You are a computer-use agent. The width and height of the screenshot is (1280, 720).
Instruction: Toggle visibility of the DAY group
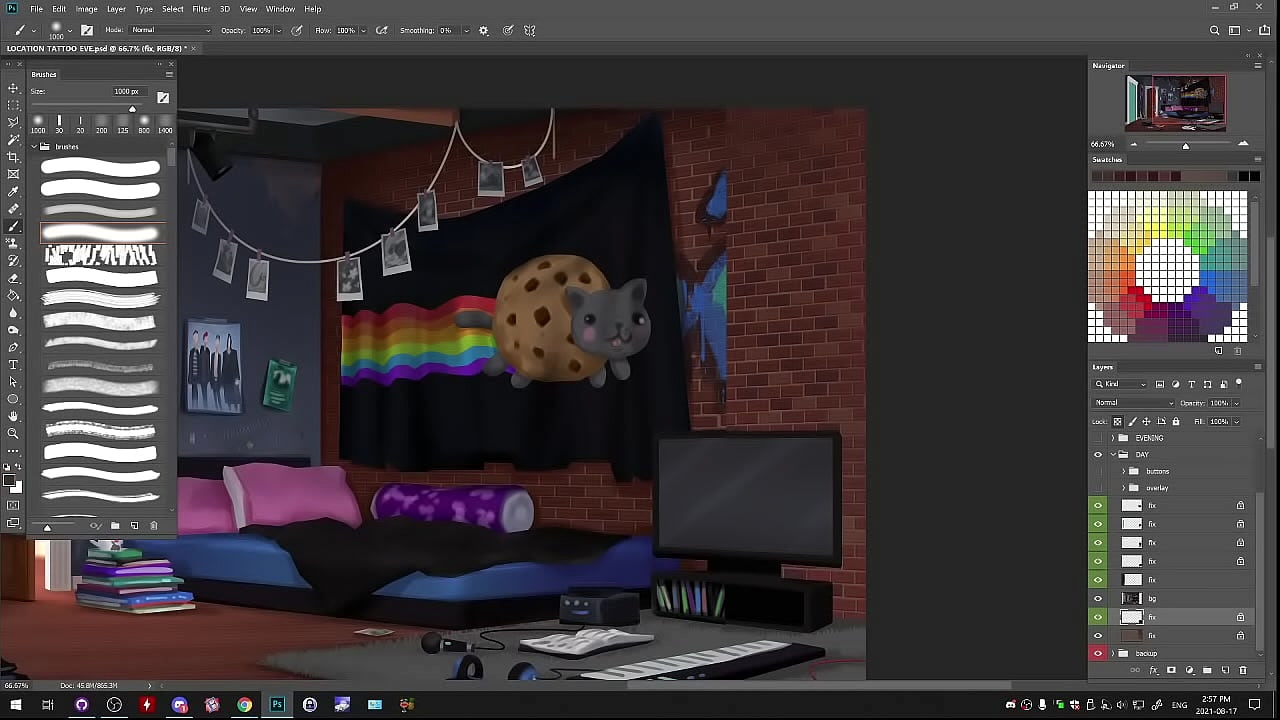tap(1098, 455)
